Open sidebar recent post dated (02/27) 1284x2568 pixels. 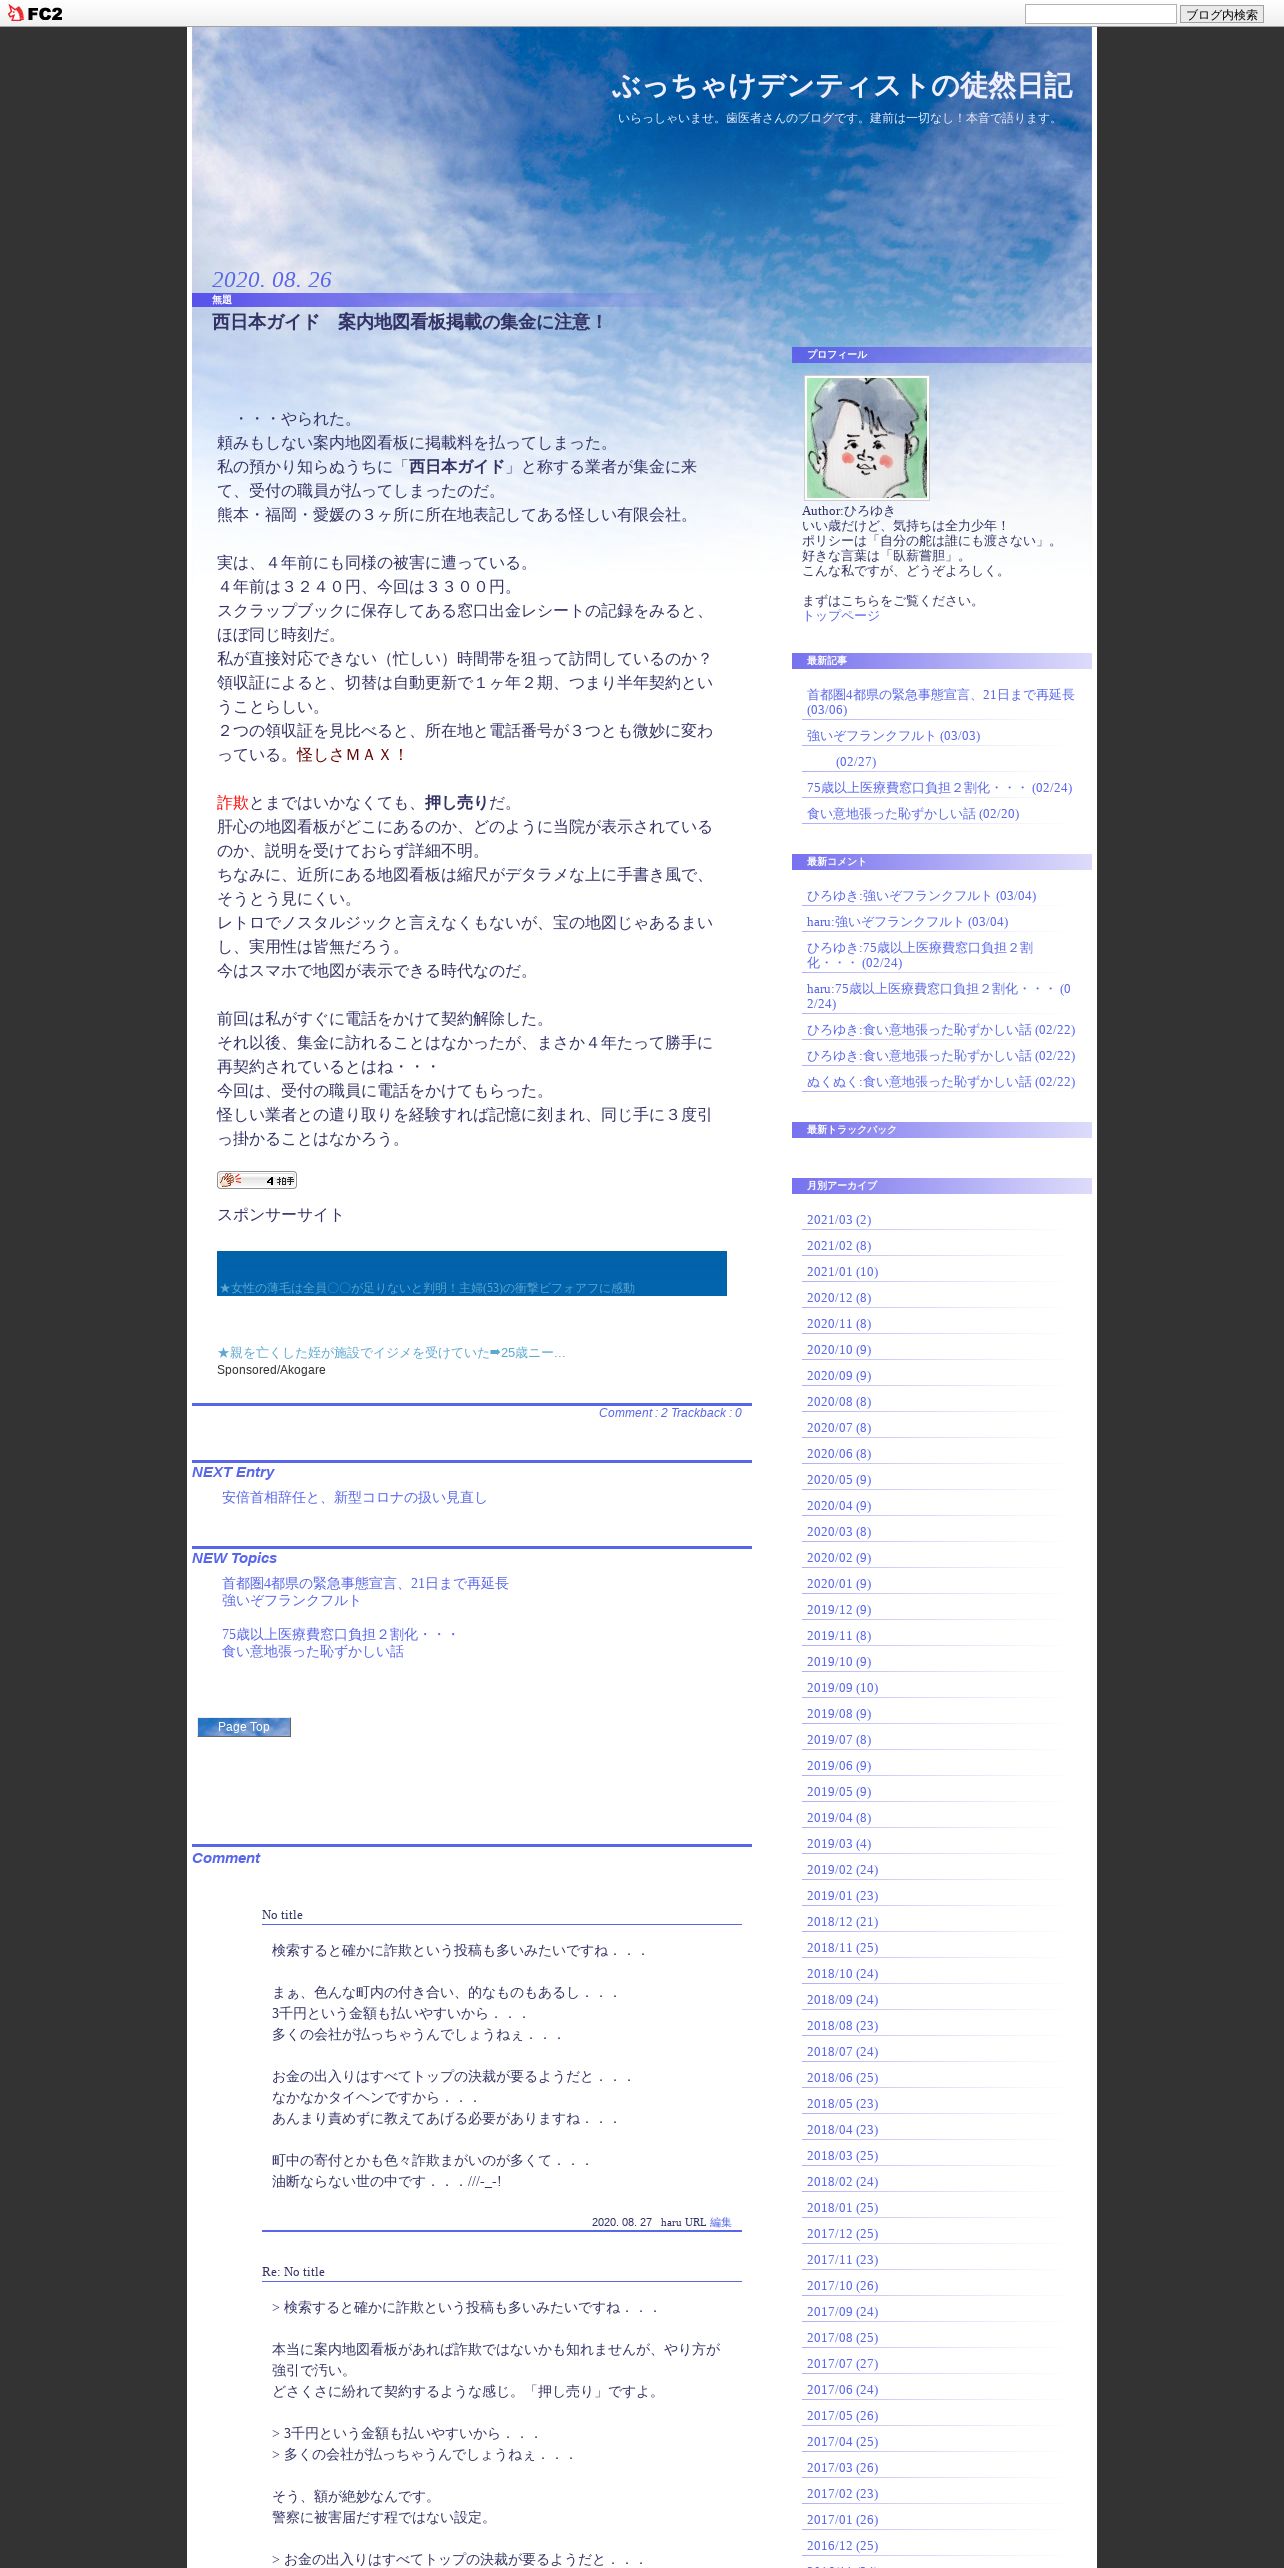pyautogui.click(x=855, y=762)
